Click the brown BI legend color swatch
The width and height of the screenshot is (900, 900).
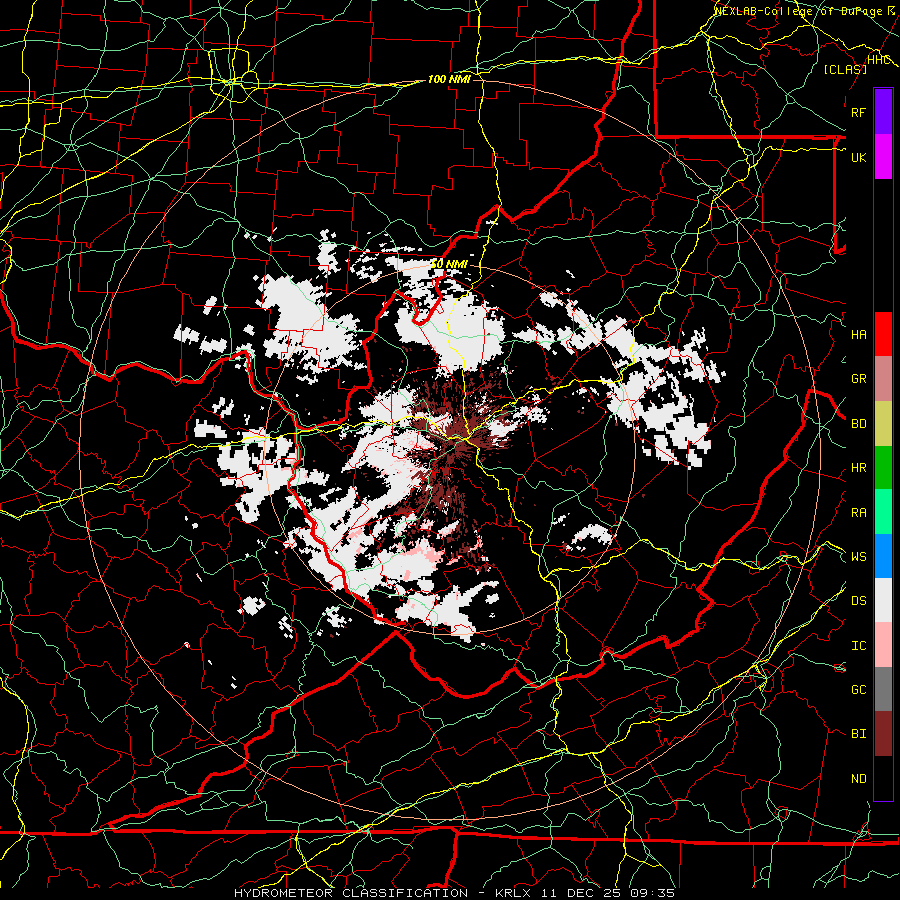(883, 734)
